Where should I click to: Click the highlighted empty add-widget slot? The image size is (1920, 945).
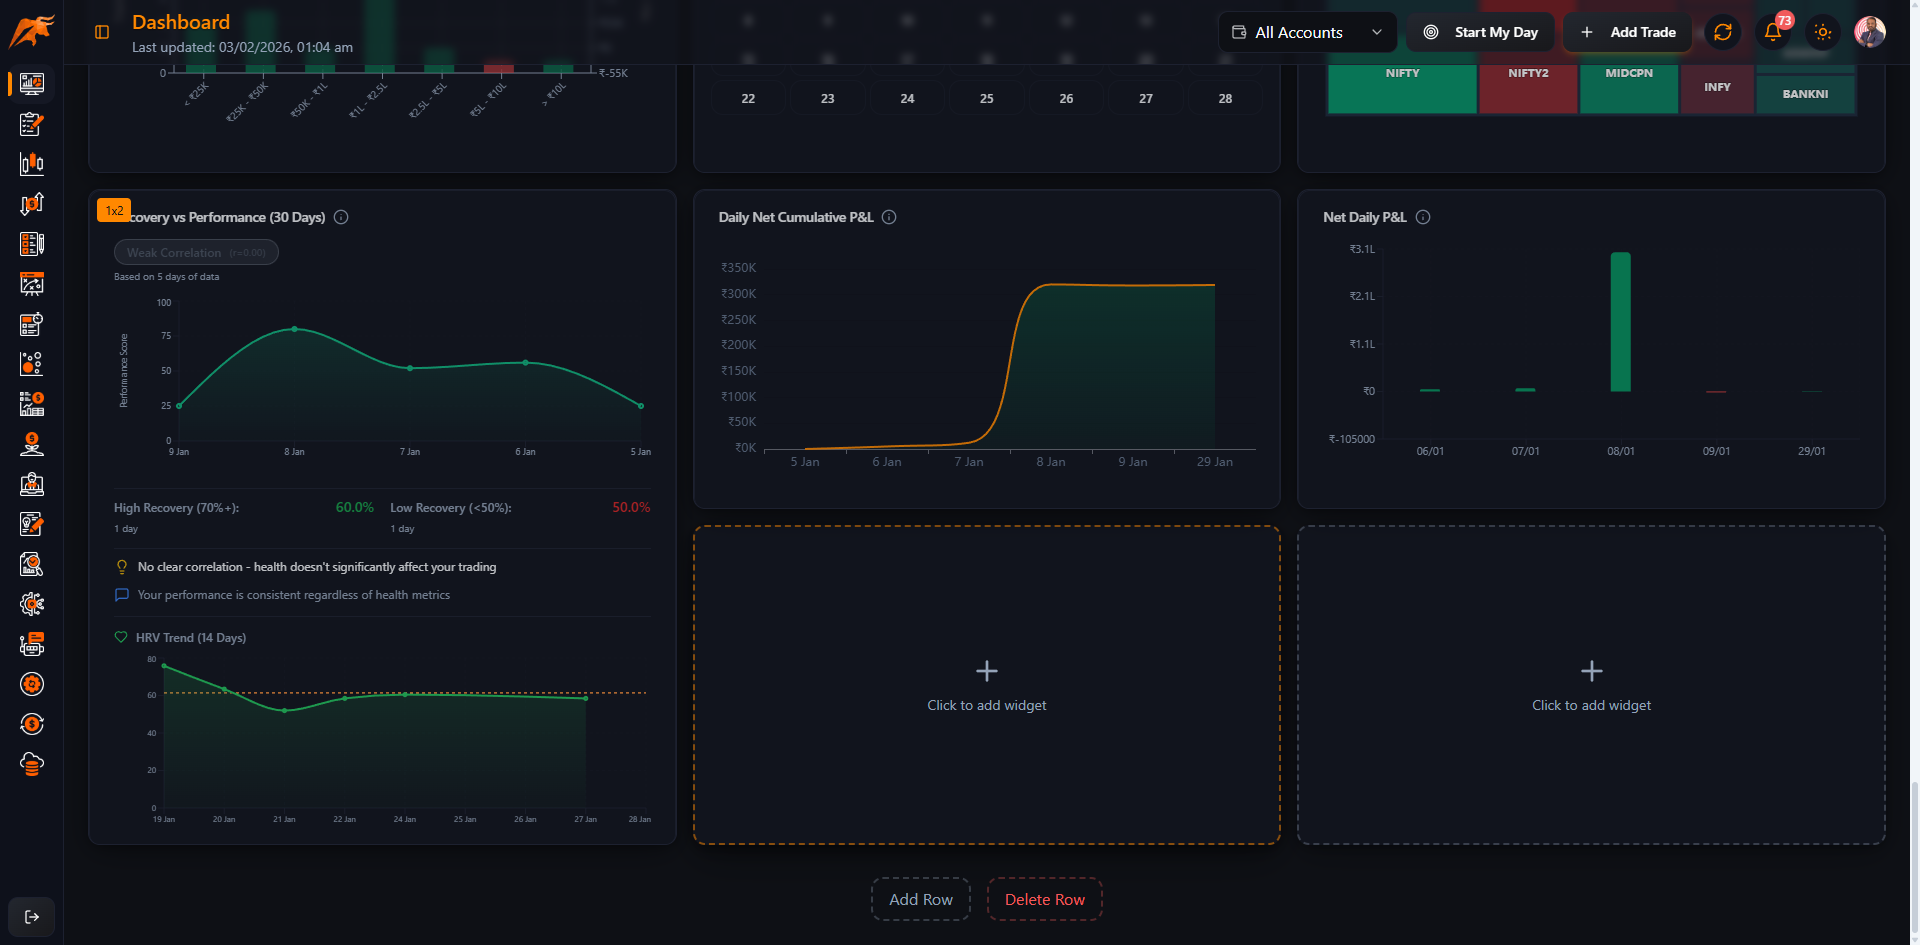click(986, 685)
